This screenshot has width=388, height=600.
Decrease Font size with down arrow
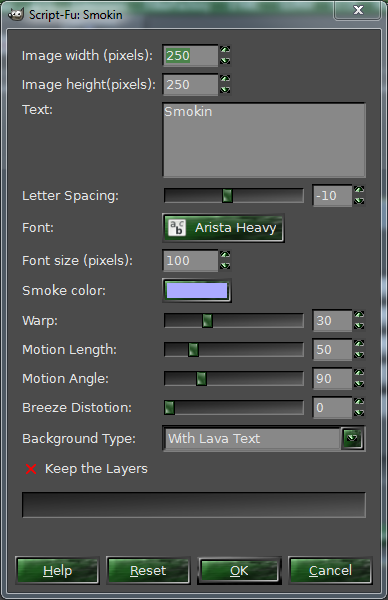(x=225, y=266)
